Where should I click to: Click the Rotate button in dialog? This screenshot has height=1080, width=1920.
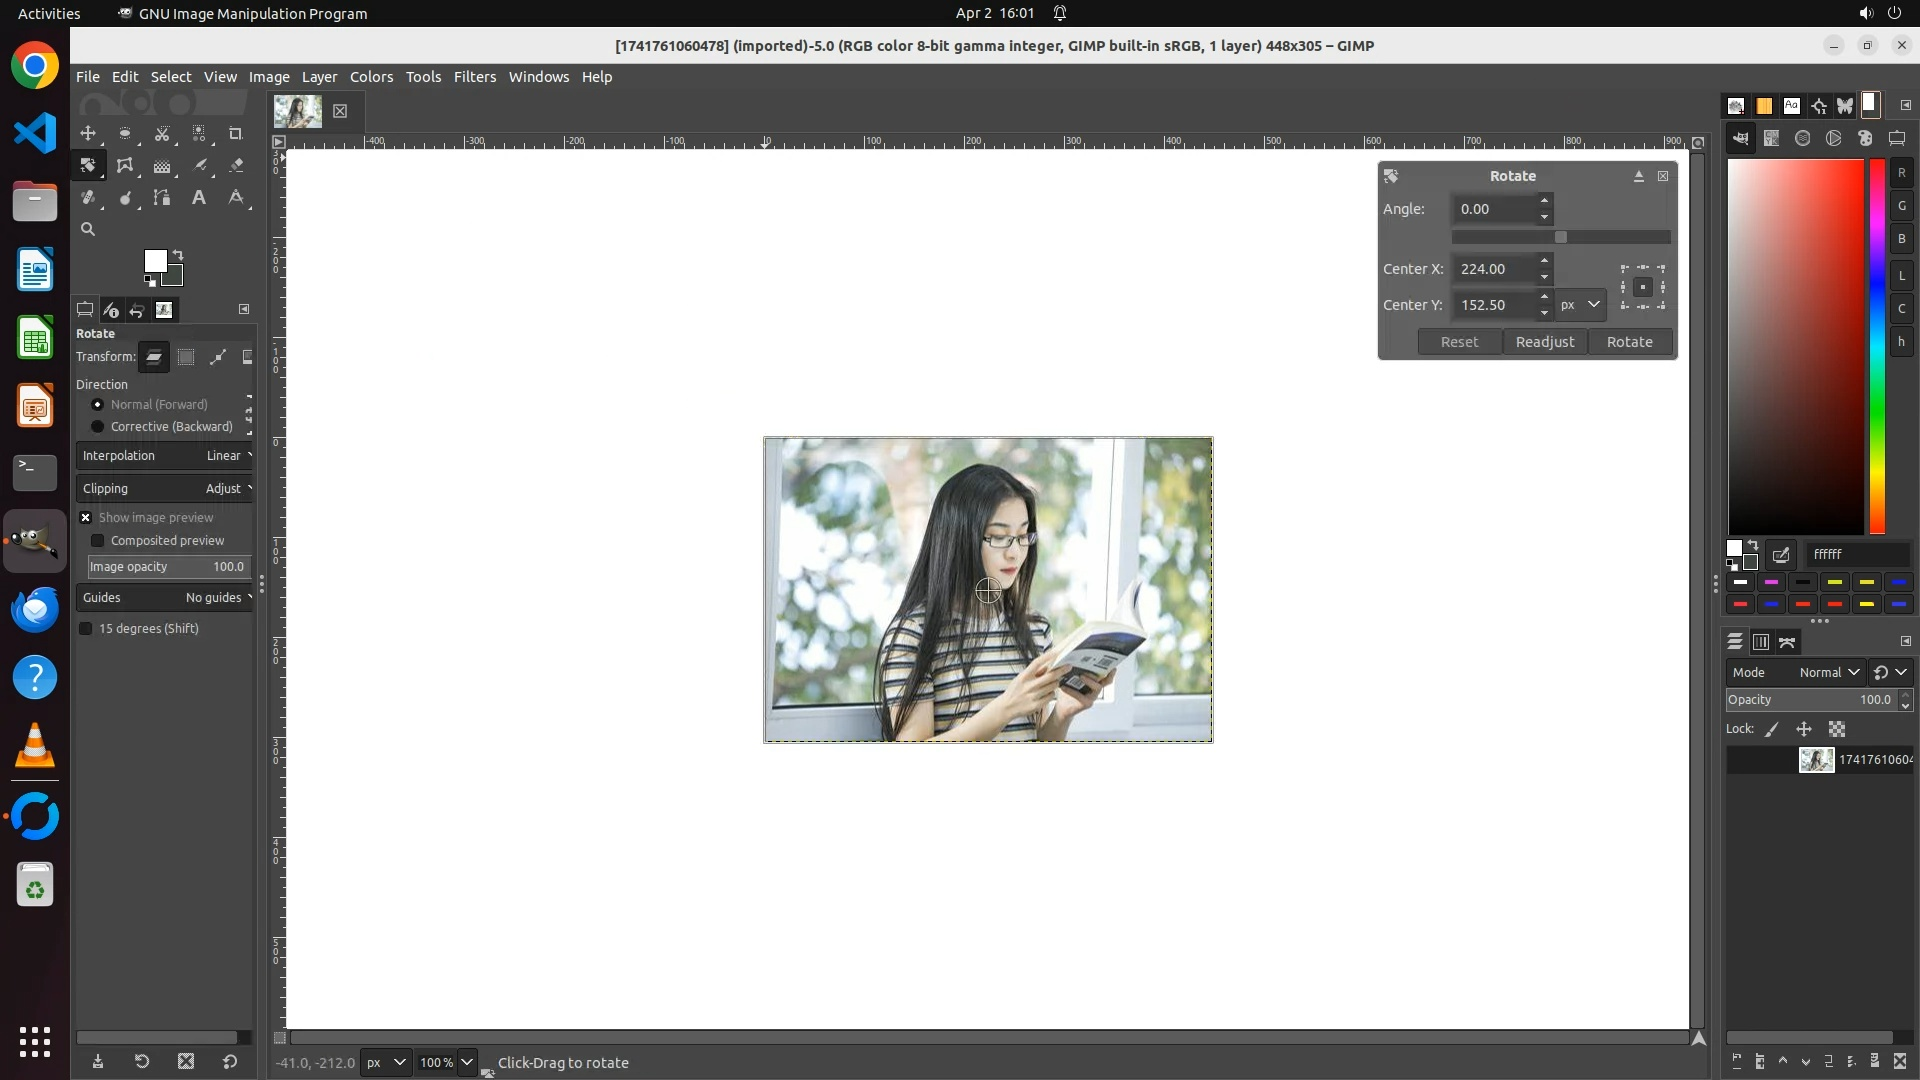click(1629, 341)
